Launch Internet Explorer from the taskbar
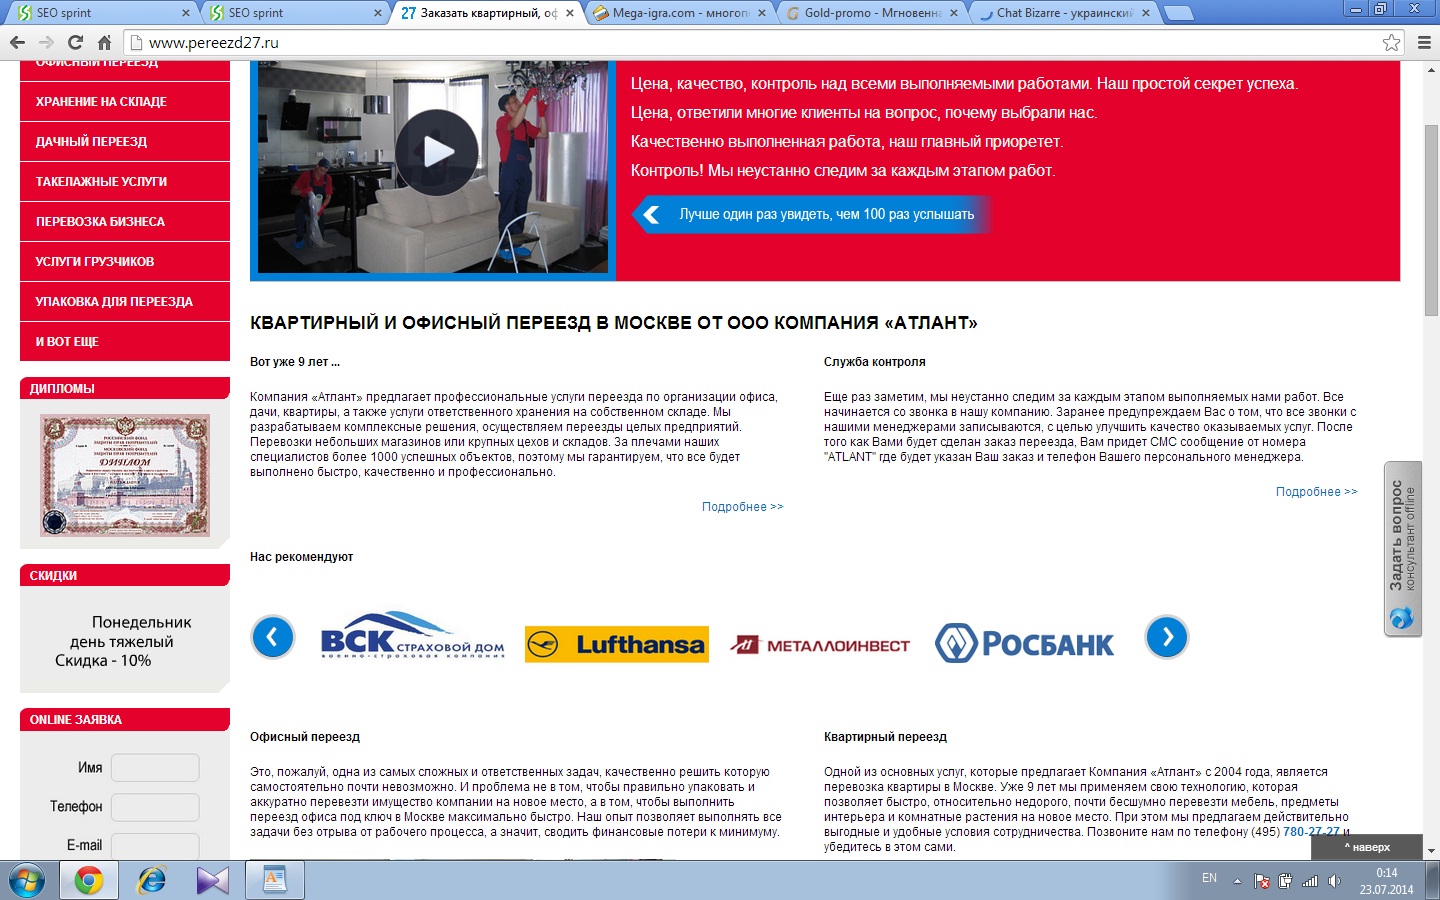 point(151,880)
